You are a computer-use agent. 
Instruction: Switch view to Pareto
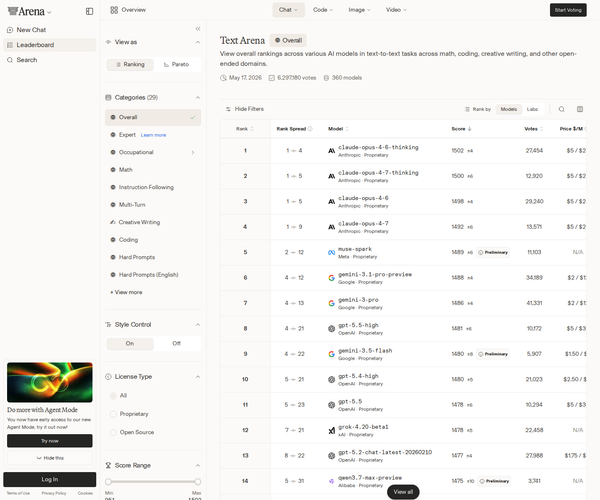[176, 65]
